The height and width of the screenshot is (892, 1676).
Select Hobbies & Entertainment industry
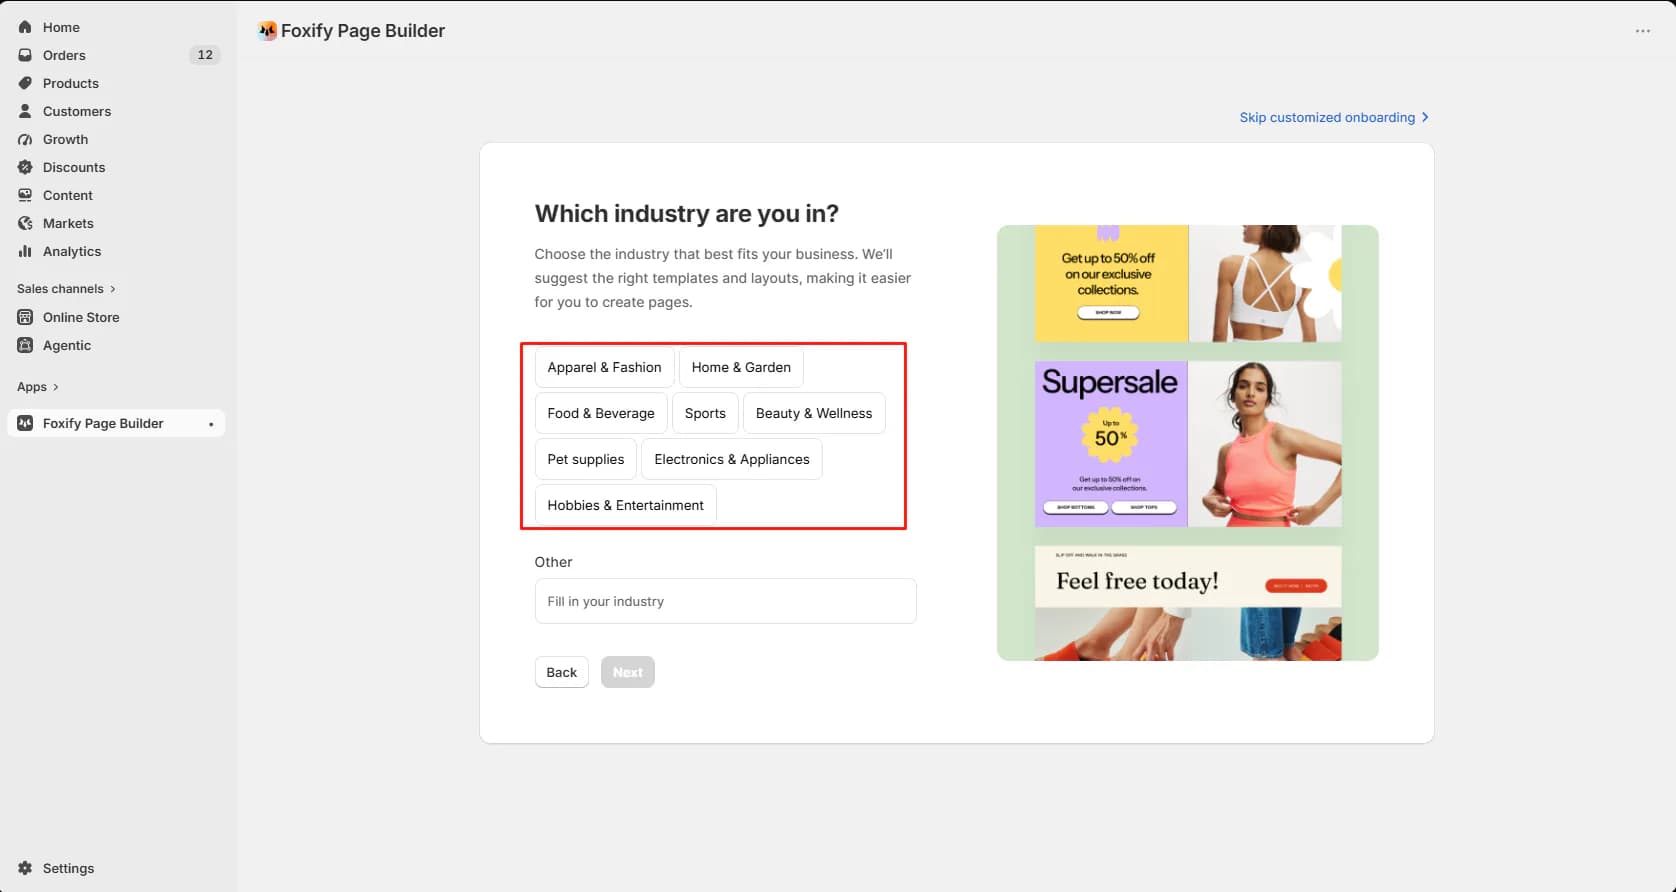click(x=625, y=505)
